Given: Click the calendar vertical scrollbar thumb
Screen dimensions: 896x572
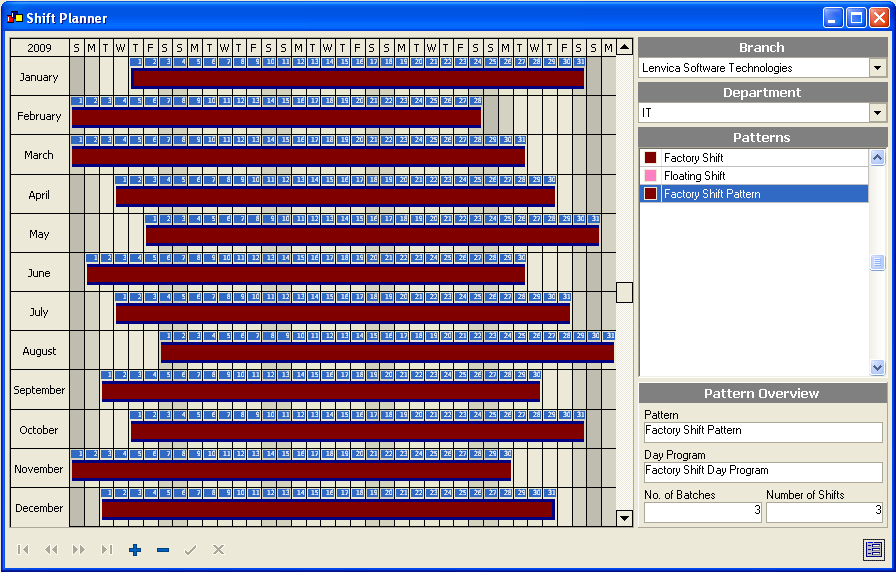Looking at the screenshot, I should tap(625, 293).
